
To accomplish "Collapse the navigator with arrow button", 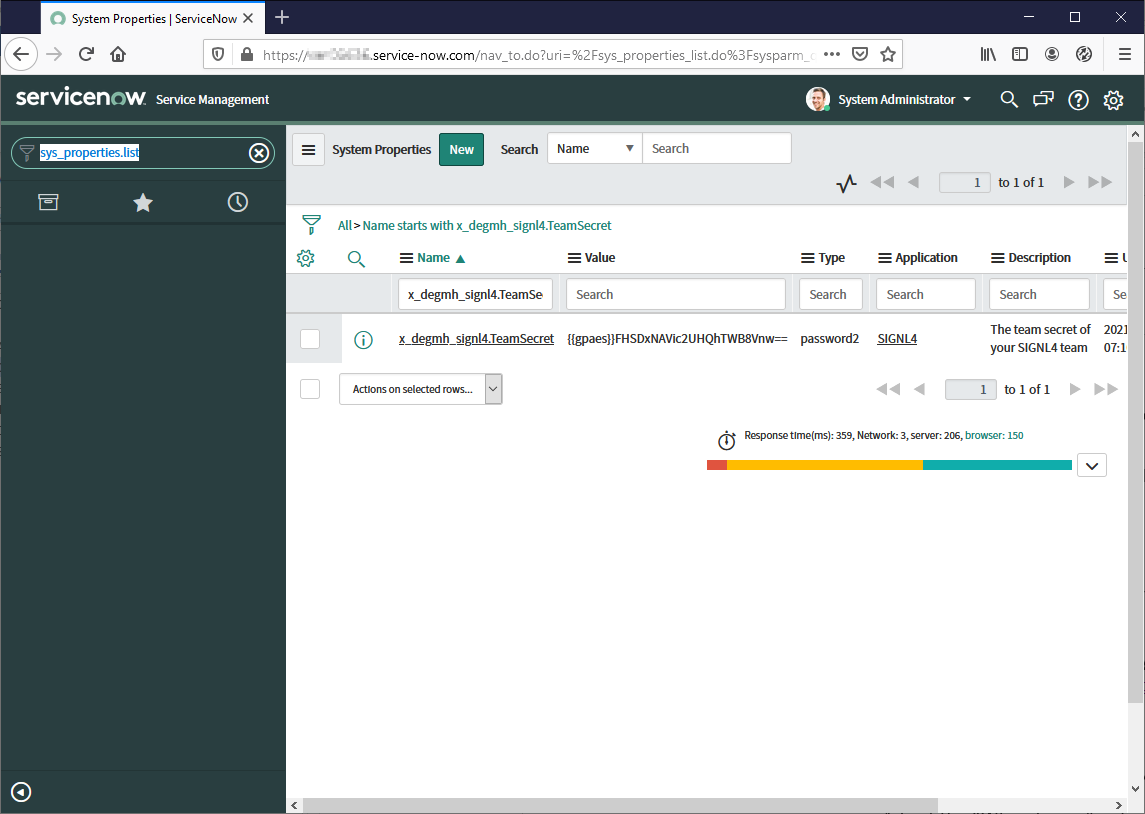I will point(21,791).
